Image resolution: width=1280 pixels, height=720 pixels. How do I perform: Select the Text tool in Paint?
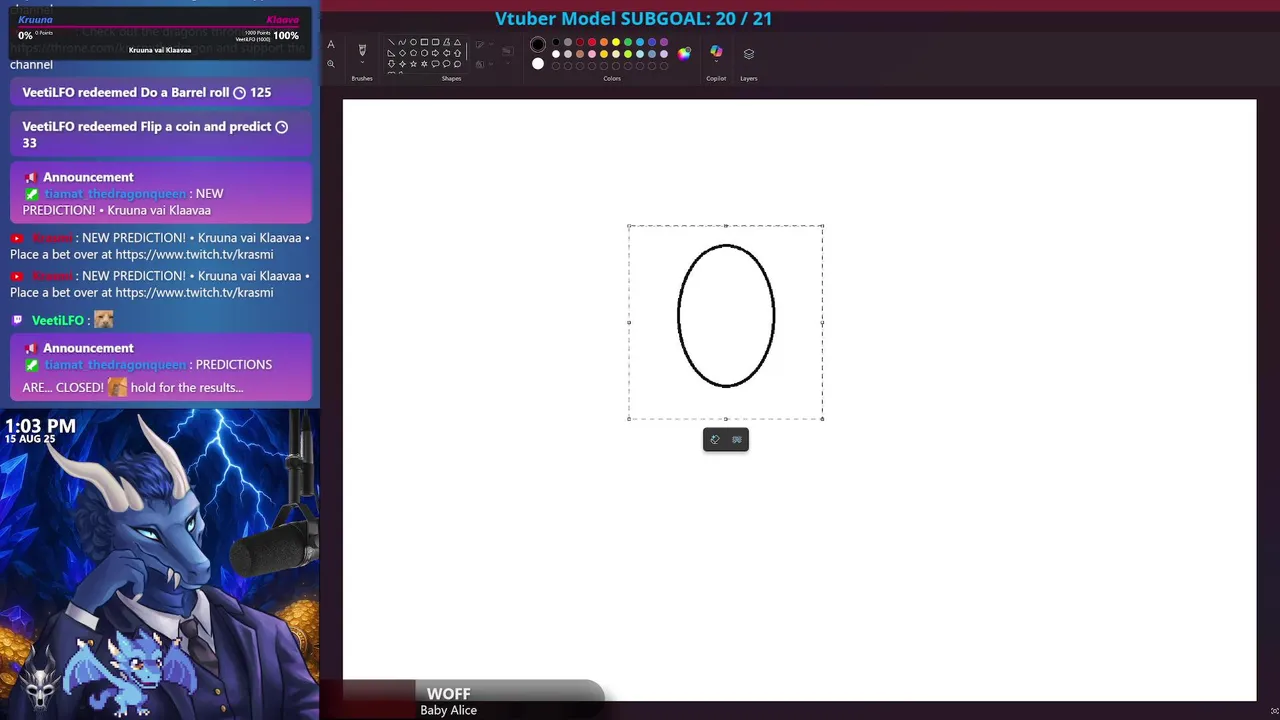(x=331, y=44)
